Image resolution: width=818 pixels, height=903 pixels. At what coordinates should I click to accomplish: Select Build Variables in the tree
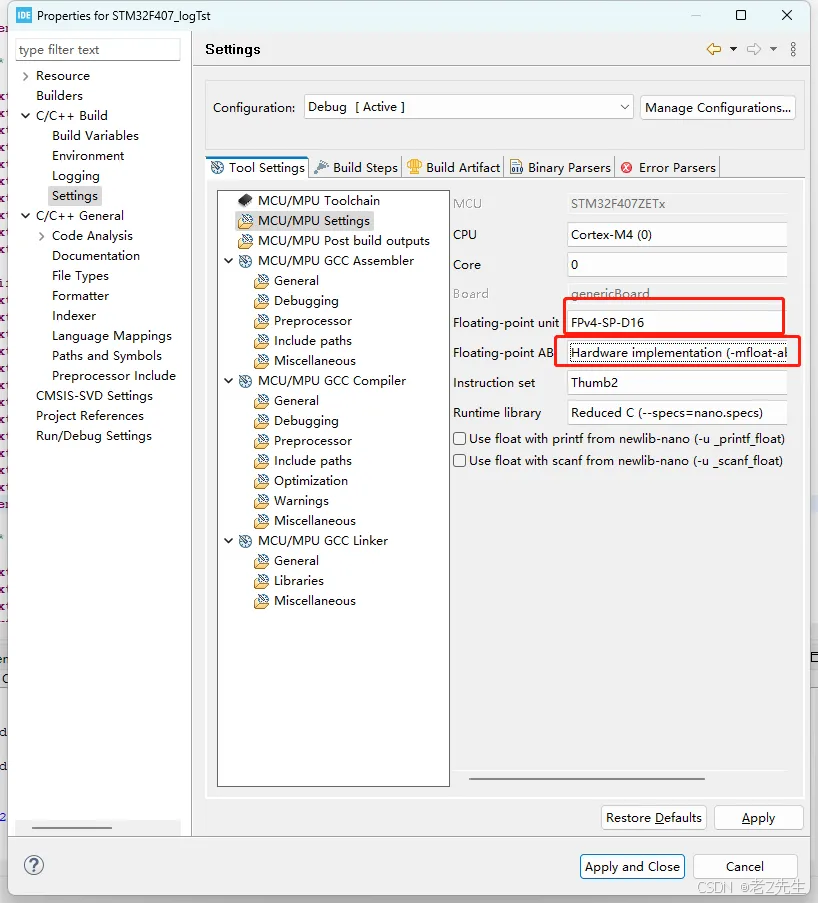click(96, 136)
